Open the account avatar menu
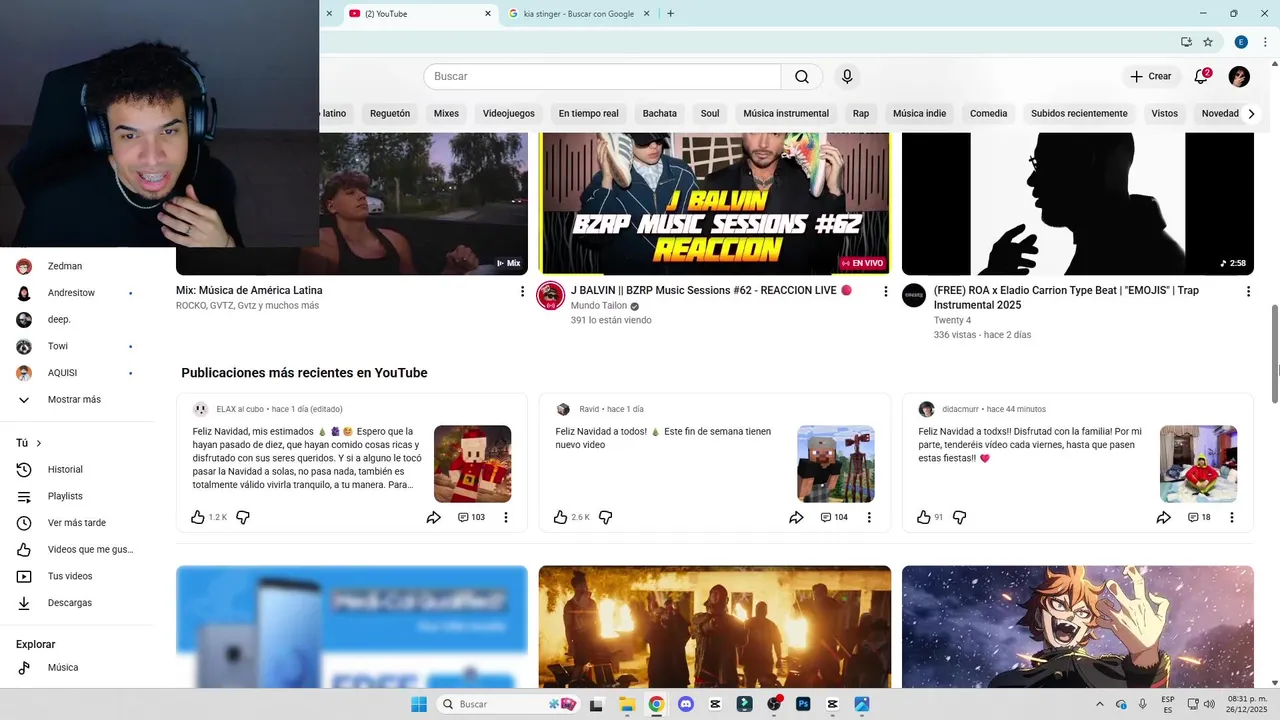This screenshot has width=1280, height=720. [x=1239, y=76]
